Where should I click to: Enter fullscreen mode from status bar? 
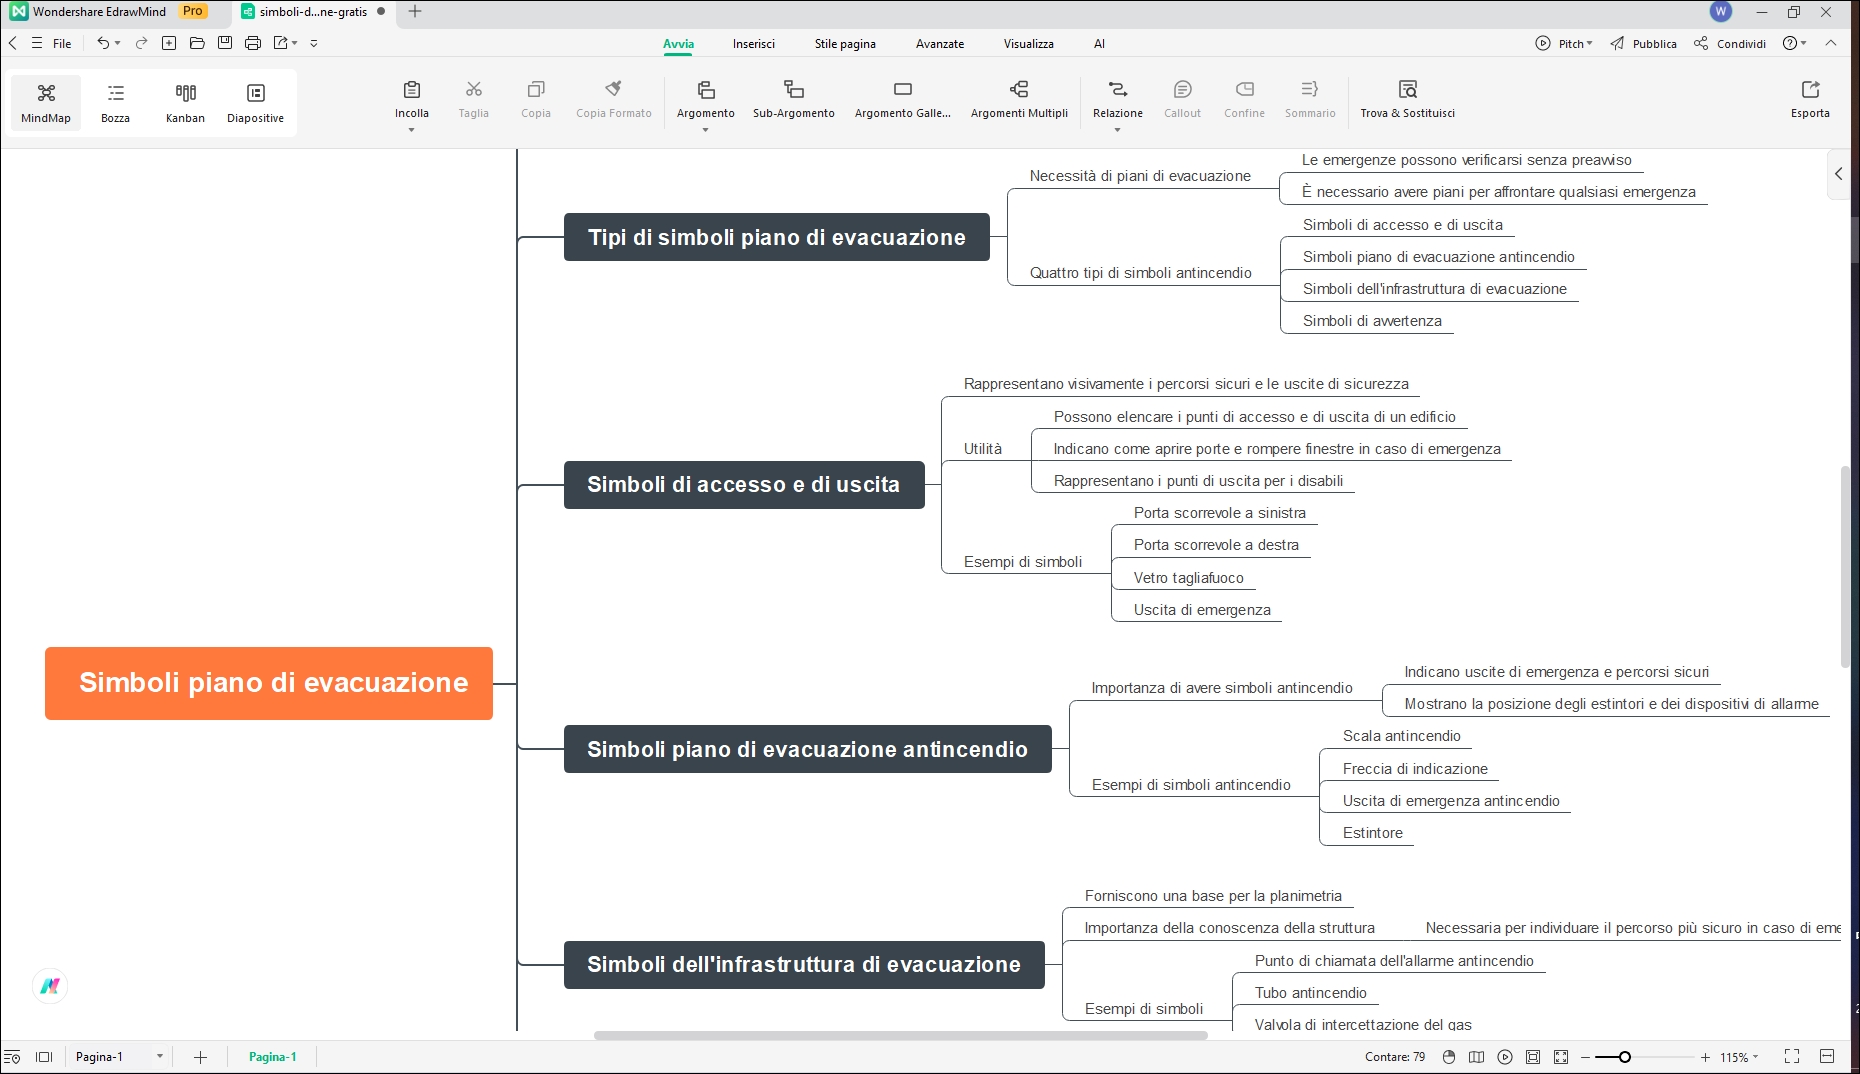[x=1792, y=1057]
